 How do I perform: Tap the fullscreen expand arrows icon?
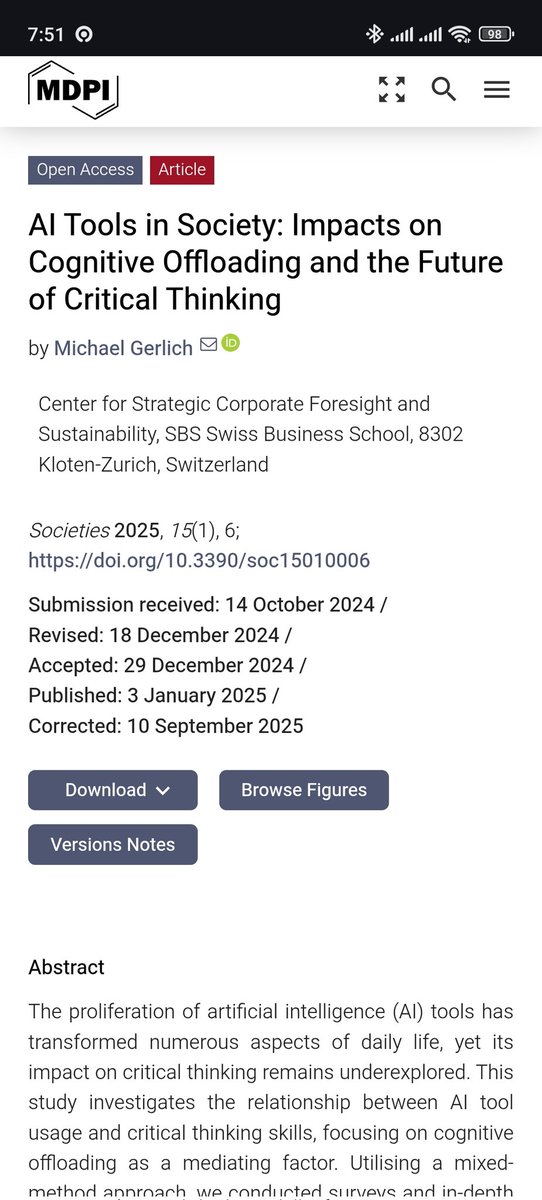(392, 89)
